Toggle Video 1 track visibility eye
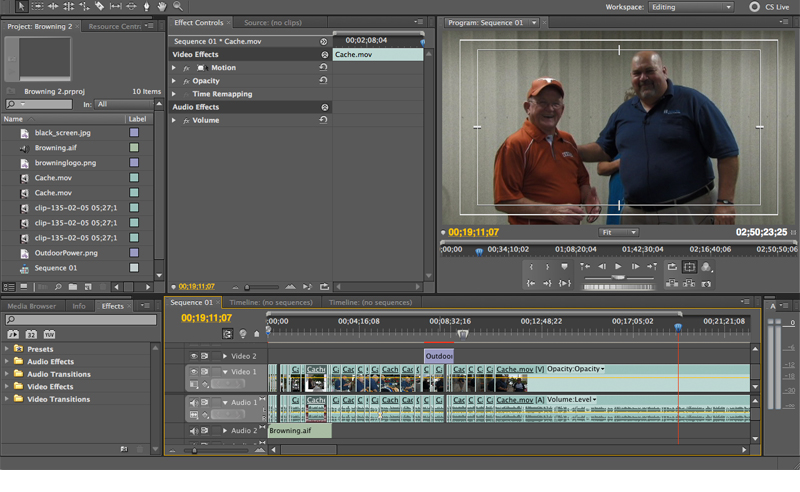Viewport: 800px width, 492px height. [x=194, y=372]
